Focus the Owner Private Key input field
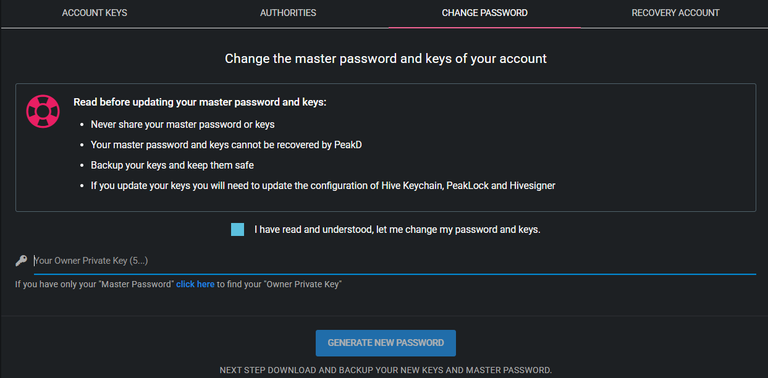This screenshot has width=768, height=378. click(394, 261)
